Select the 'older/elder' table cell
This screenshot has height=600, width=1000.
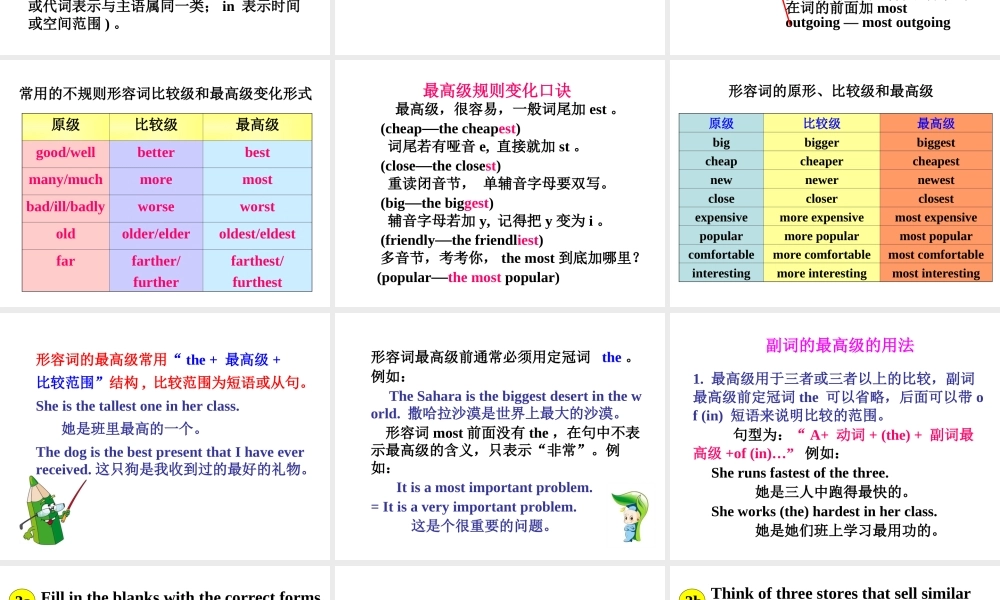156,235
